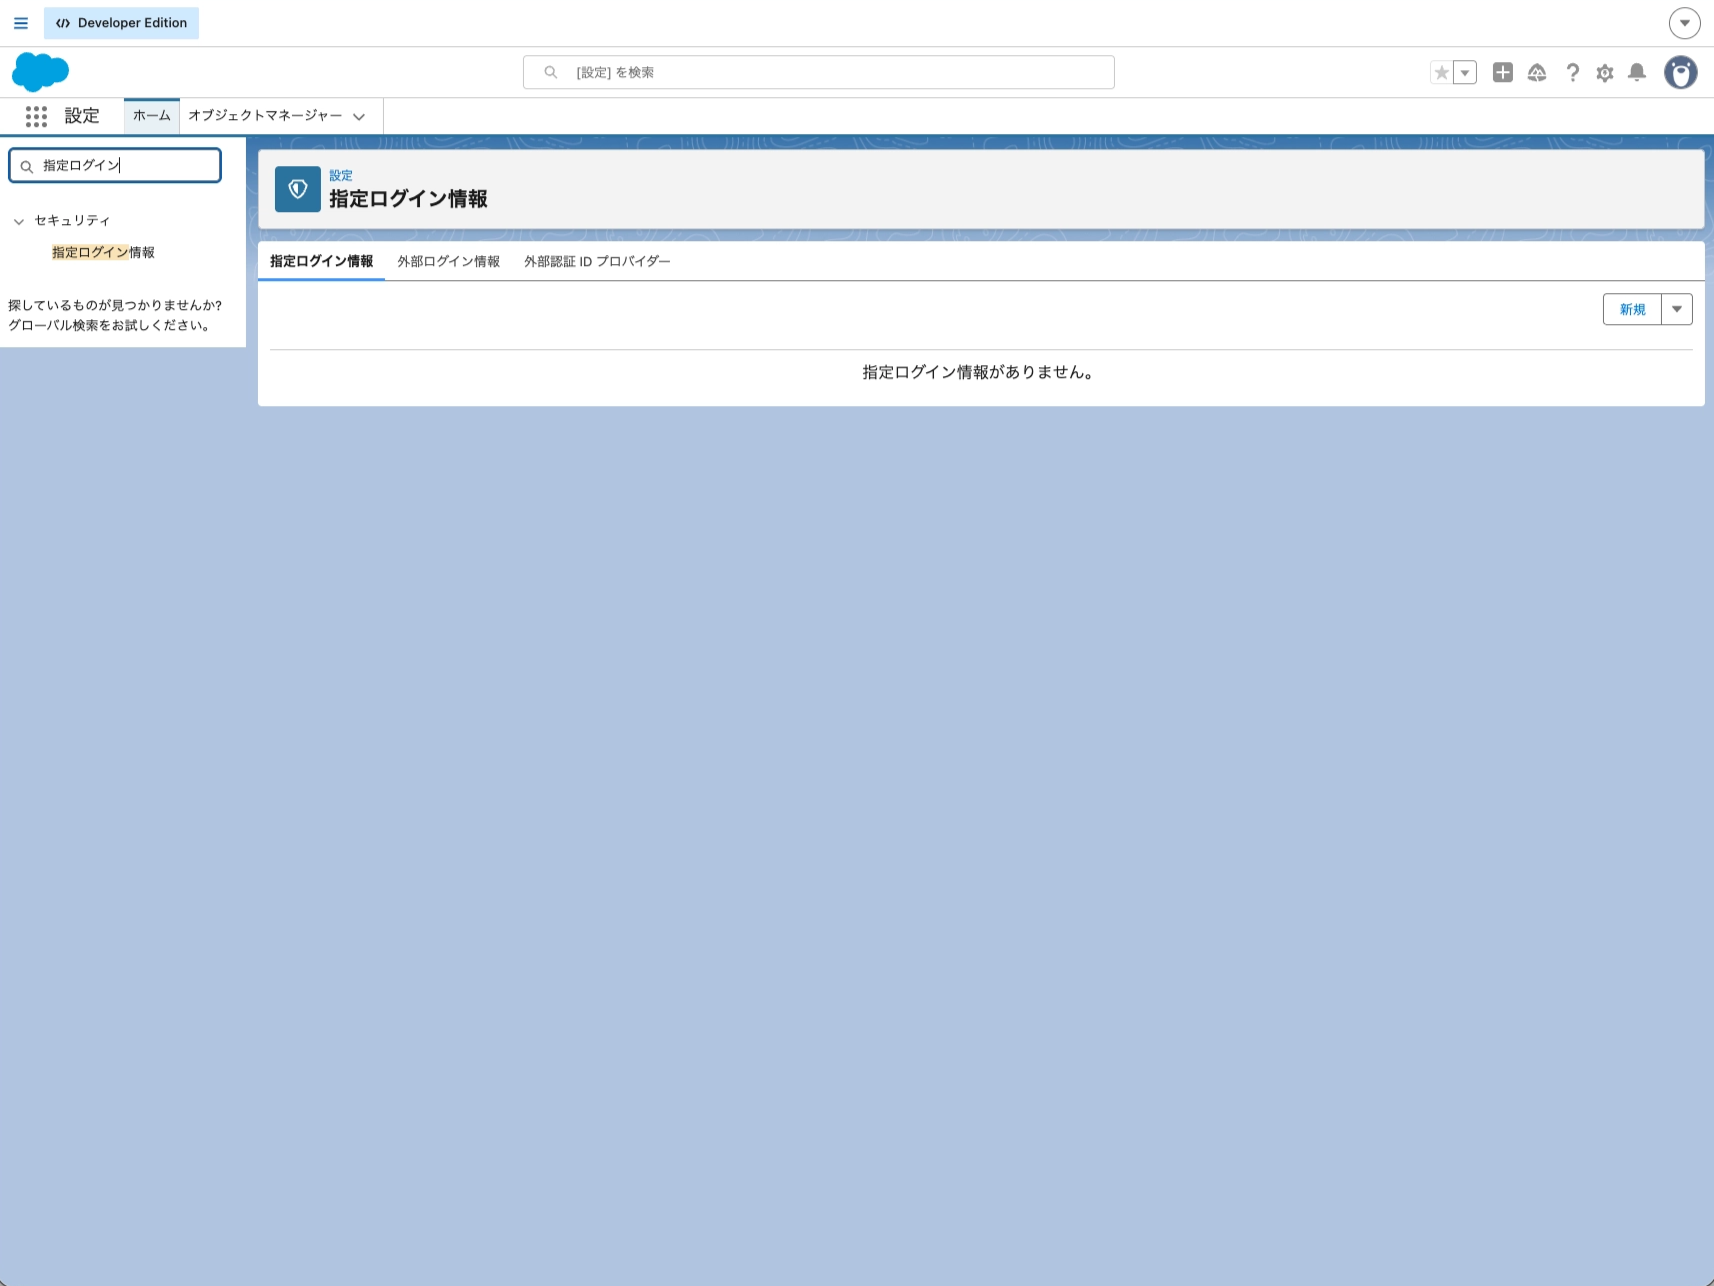
Task: Click the 設定 breadcrumb link in header
Action: (341, 175)
